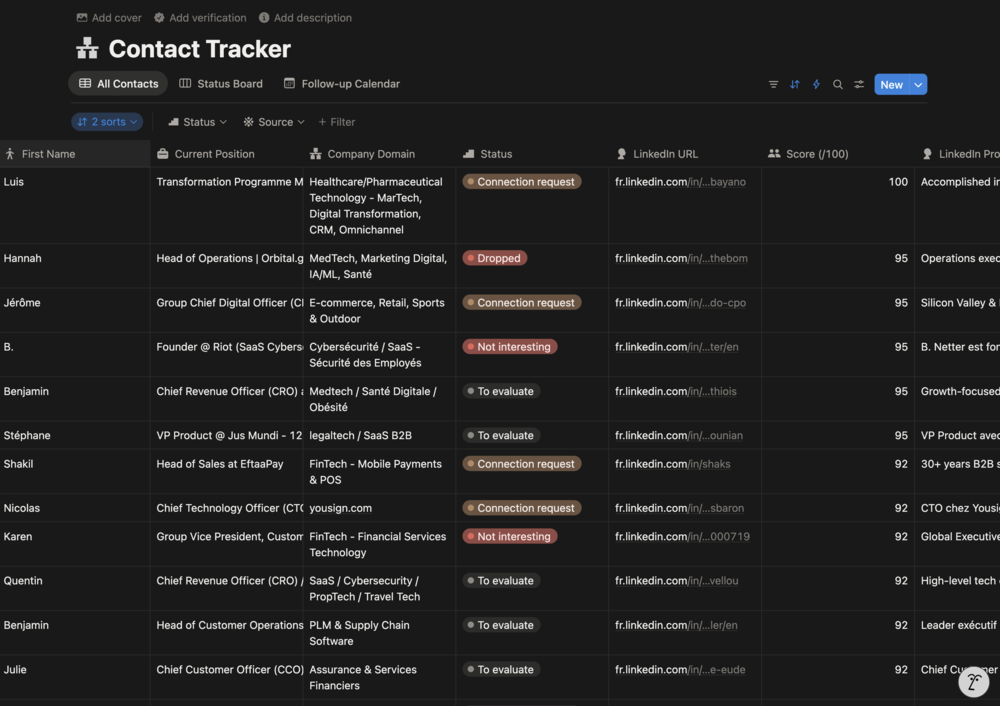Toggle the Status quick filter

point(195,121)
